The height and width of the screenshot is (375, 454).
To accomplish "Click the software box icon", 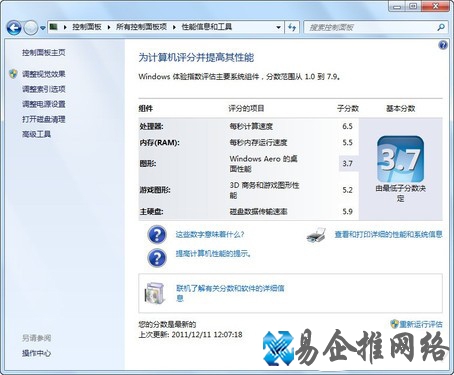I will pos(155,293).
